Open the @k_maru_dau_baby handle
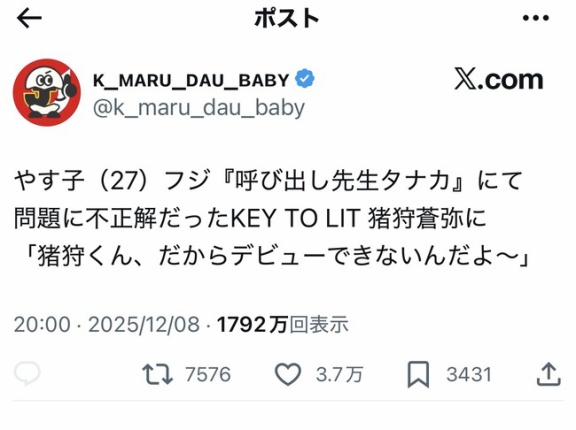This screenshot has height=430, width=576. pos(199,108)
